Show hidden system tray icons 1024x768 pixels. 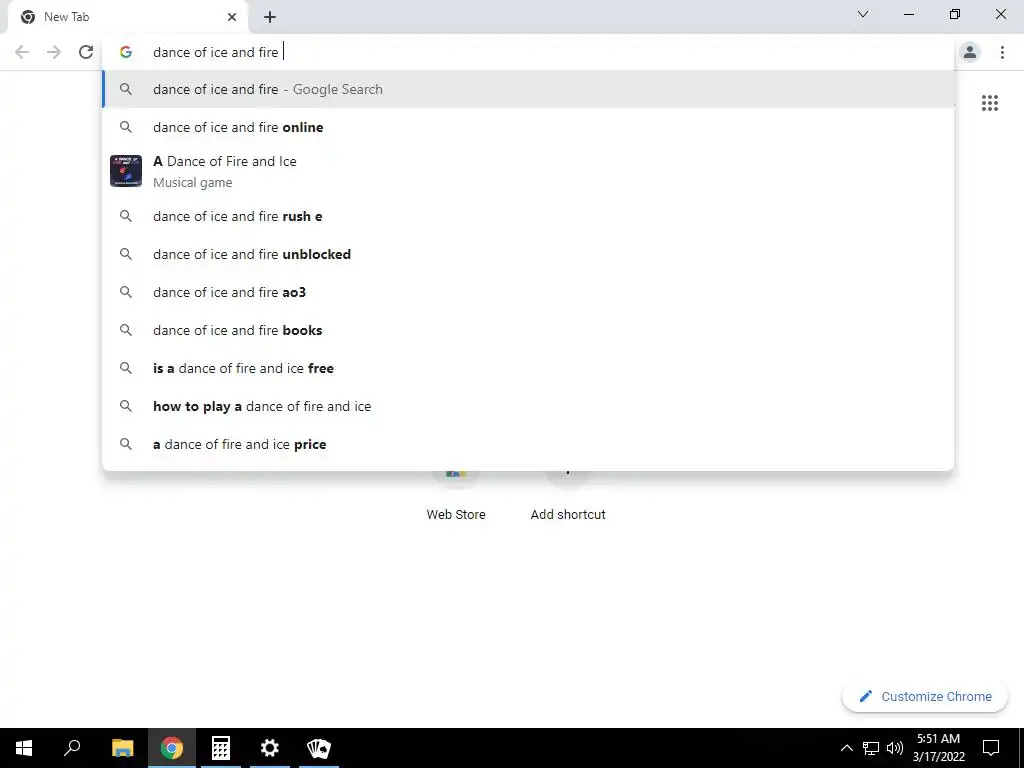pos(846,748)
